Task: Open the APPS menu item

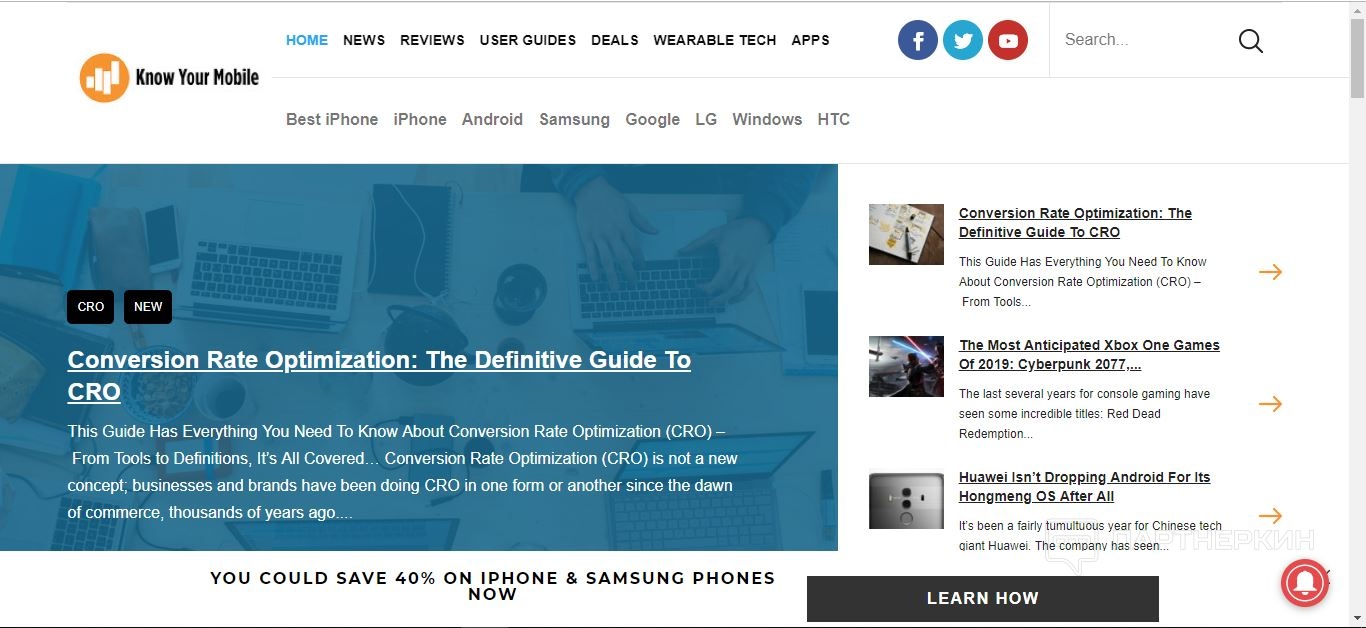Action: (x=810, y=40)
